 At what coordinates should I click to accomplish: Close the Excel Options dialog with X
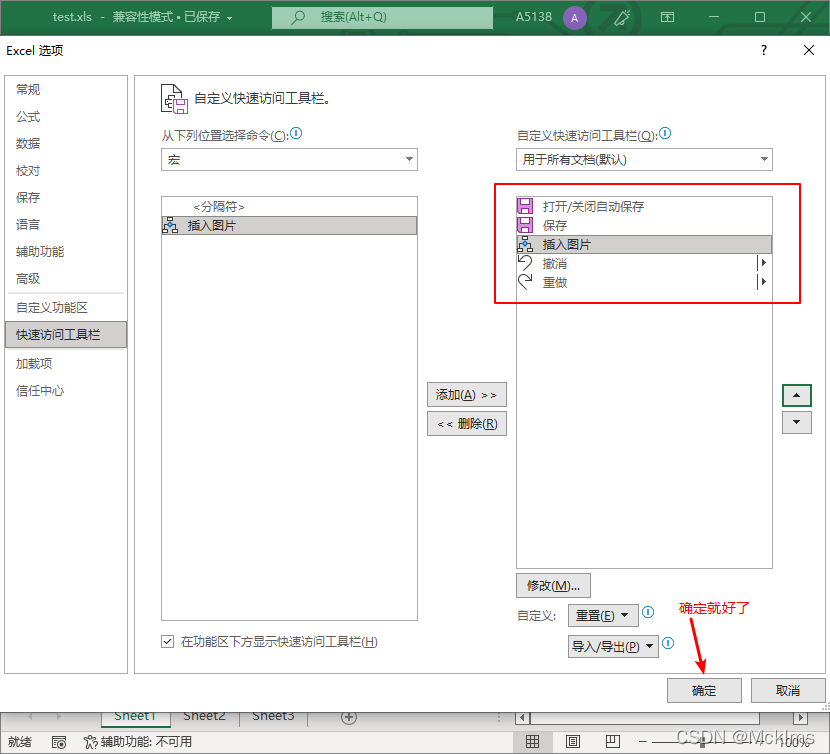[808, 50]
